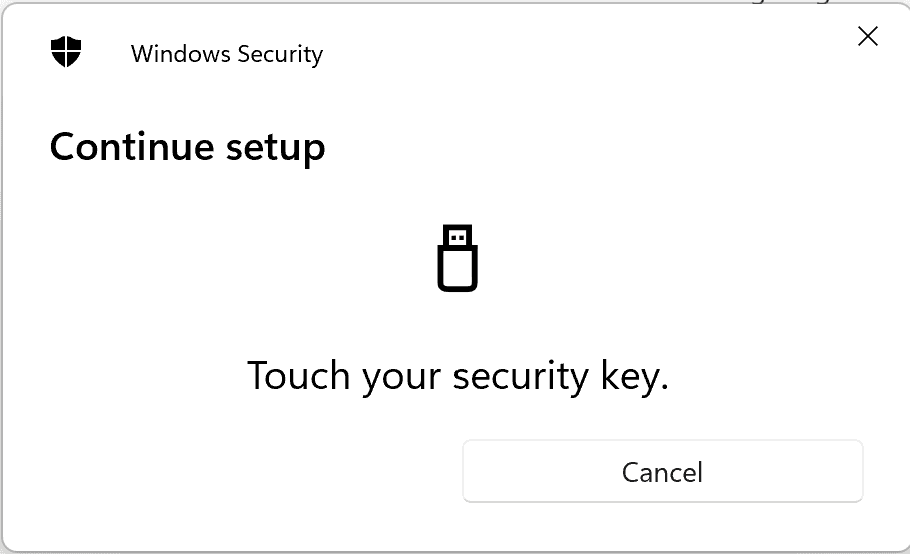Click the body of the security key icon
The width and height of the screenshot is (910, 554).
coord(457,269)
